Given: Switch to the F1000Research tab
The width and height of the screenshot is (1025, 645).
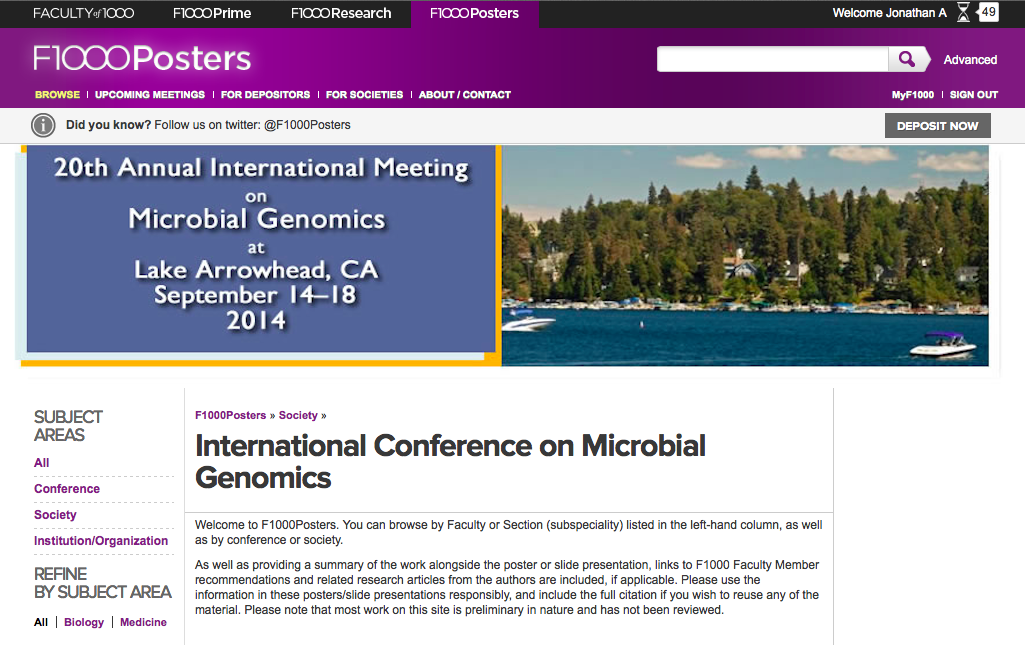Looking at the screenshot, I should [x=341, y=13].
